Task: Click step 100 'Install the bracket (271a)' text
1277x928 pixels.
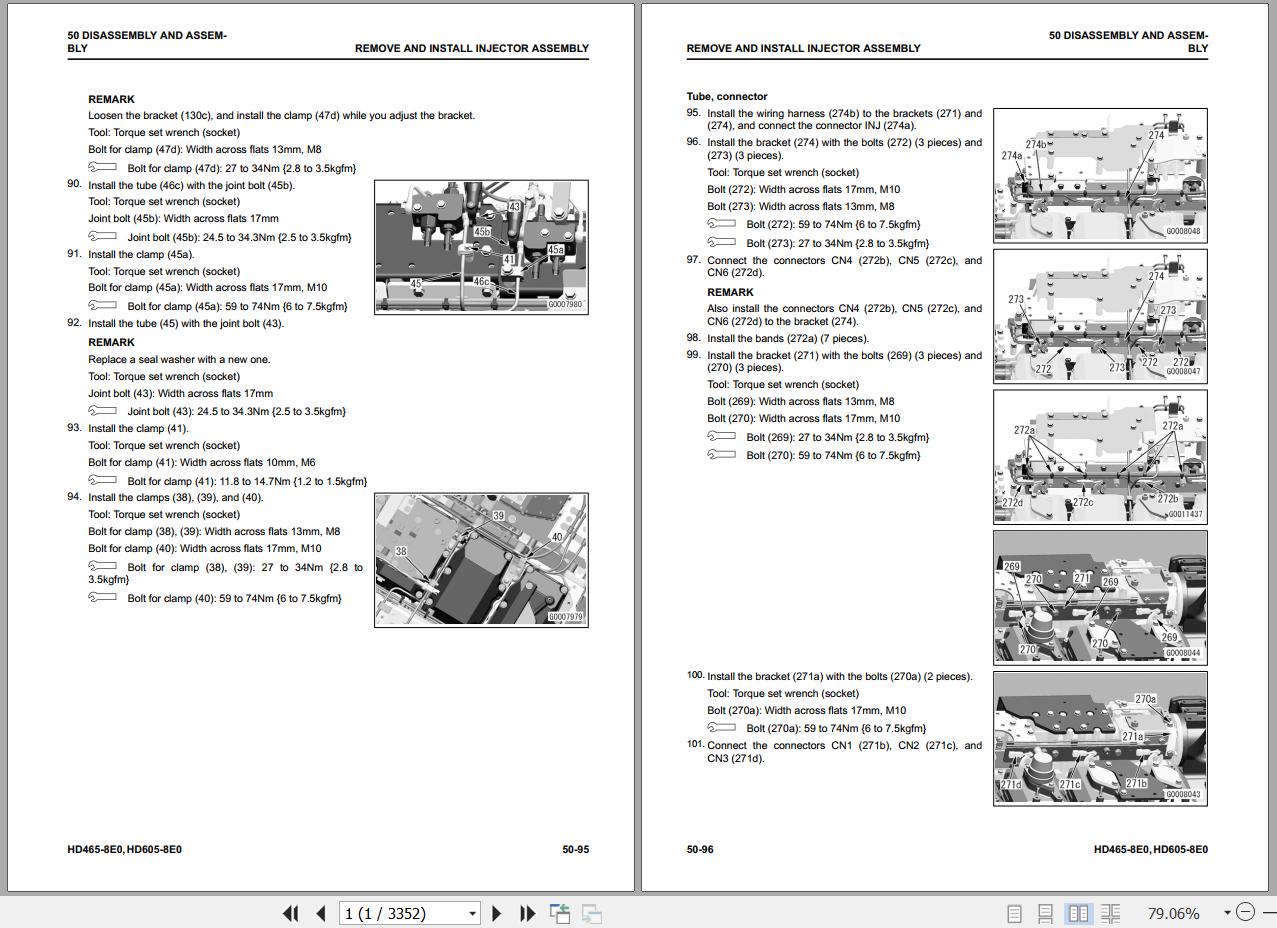Action: tap(839, 676)
